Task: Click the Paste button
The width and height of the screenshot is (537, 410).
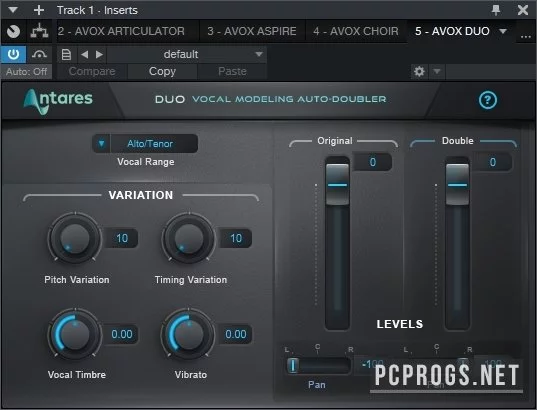Action: 232,71
